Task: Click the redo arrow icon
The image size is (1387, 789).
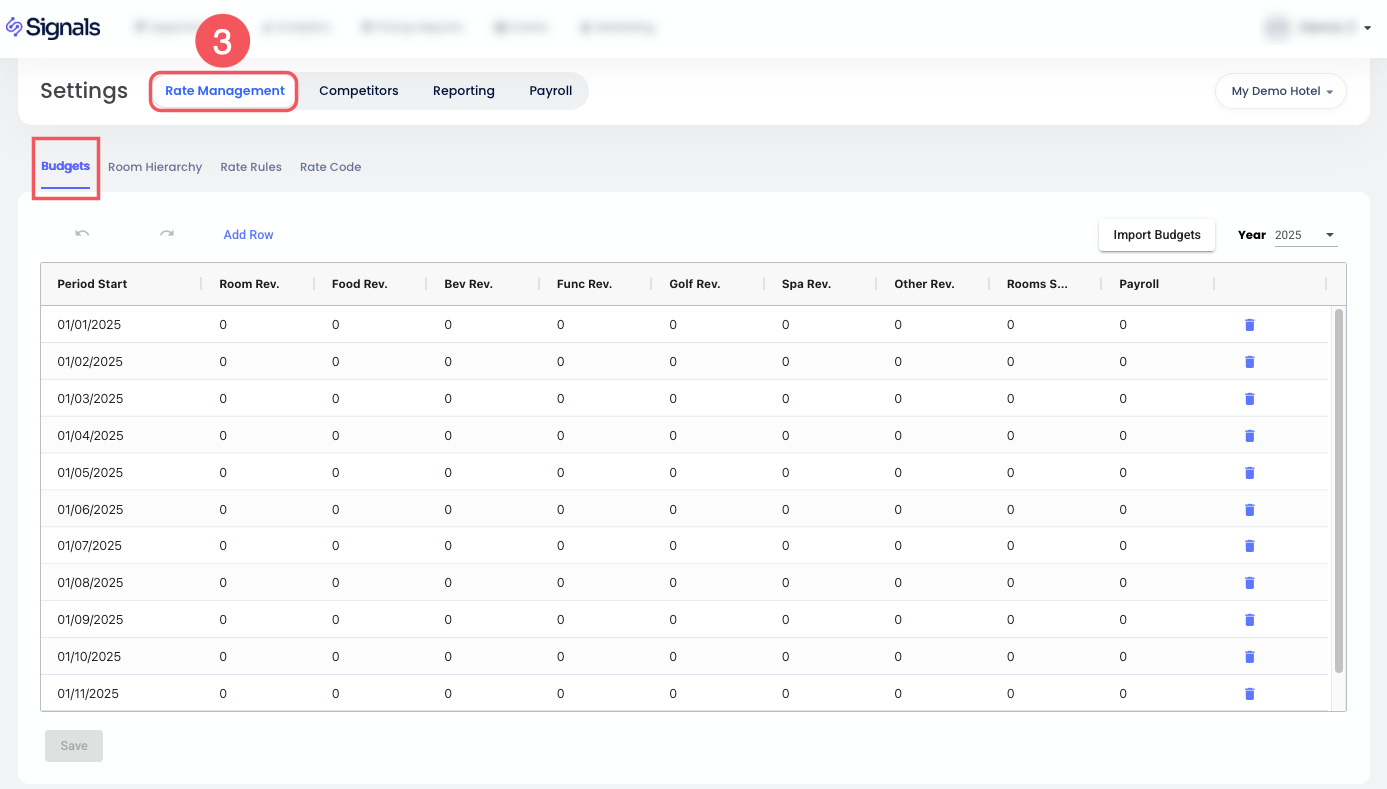Action: click(x=167, y=234)
